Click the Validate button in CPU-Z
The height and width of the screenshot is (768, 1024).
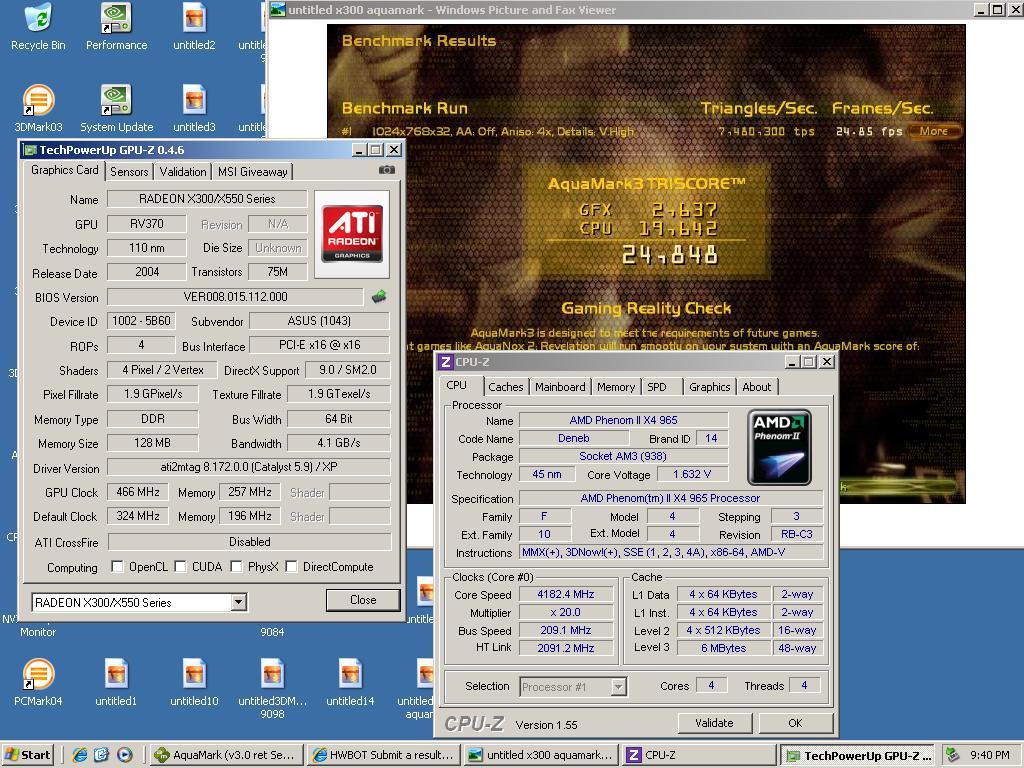tap(714, 723)
